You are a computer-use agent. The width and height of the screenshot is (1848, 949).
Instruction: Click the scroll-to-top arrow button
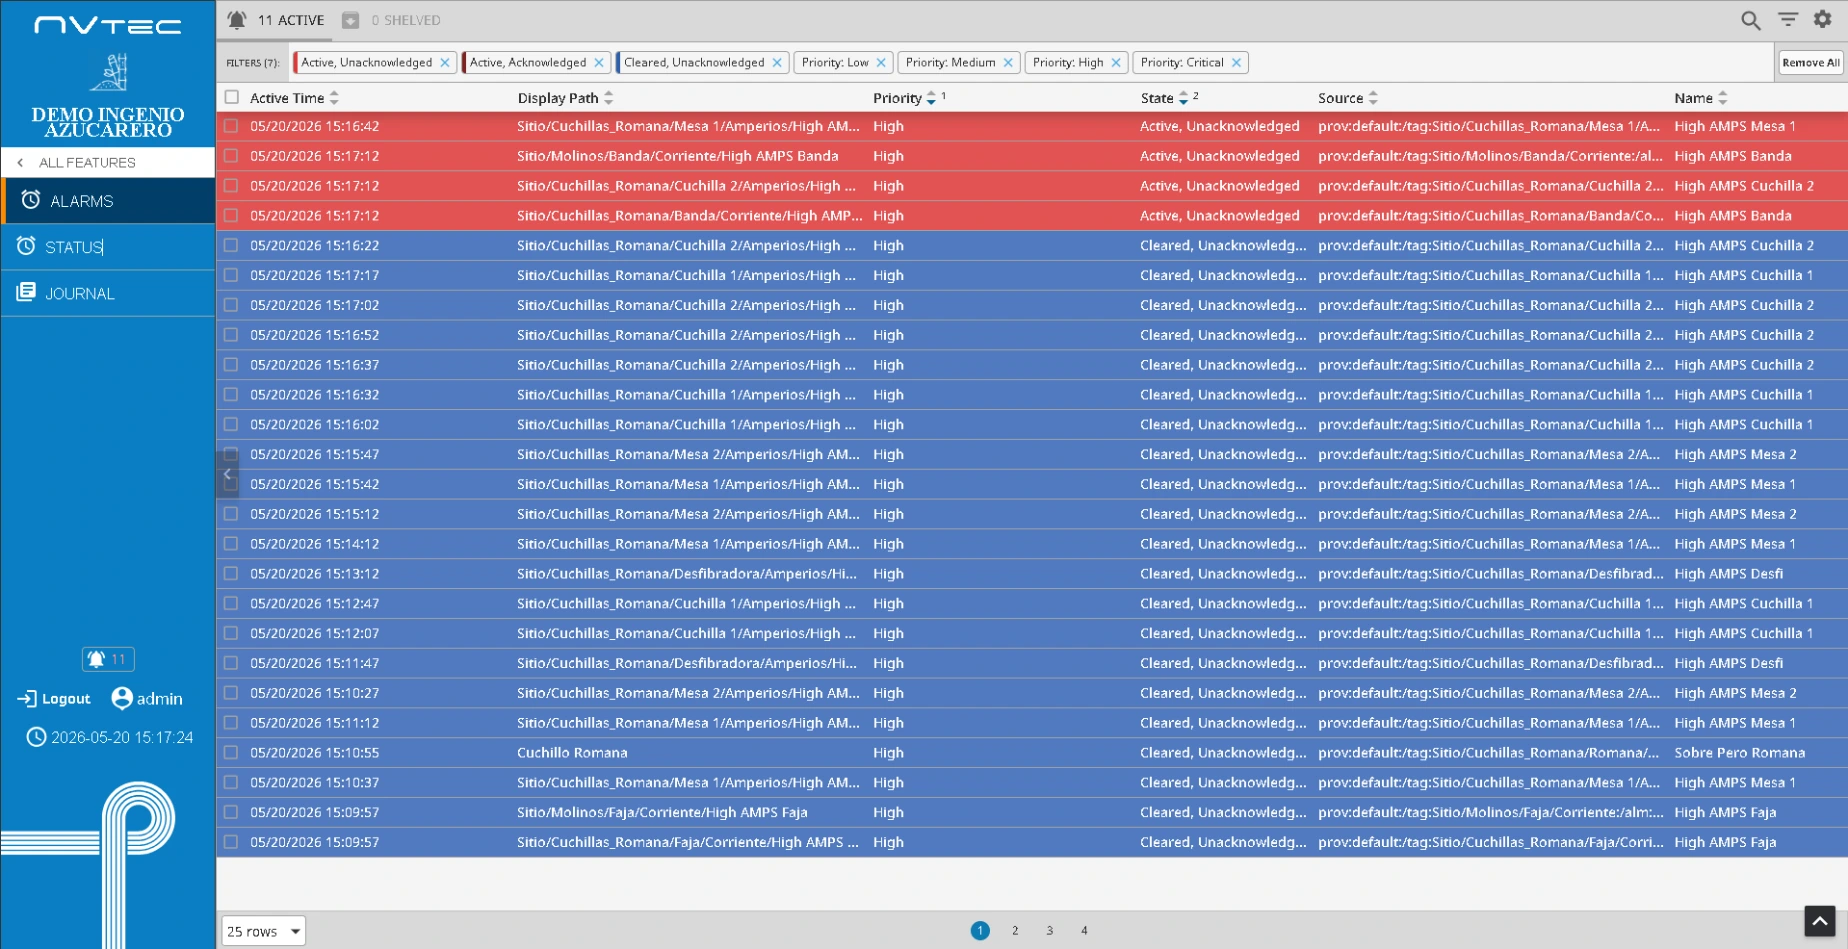(x=1819, y=920)
